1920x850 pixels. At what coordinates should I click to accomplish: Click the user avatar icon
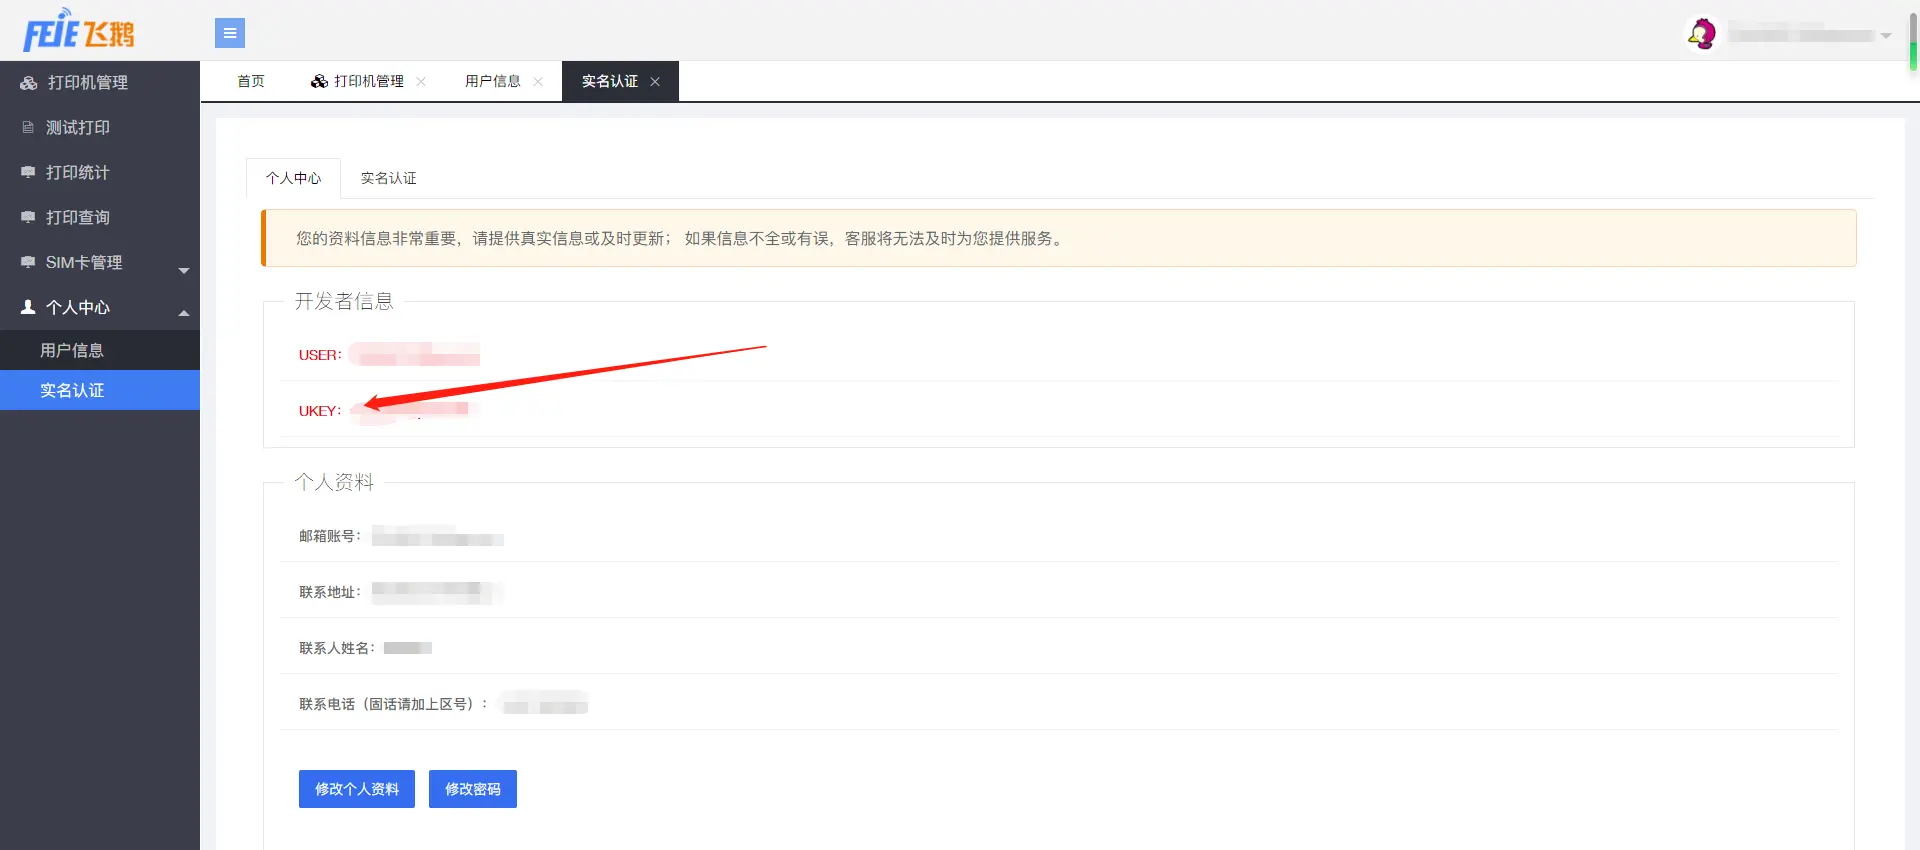[1701, 34]
